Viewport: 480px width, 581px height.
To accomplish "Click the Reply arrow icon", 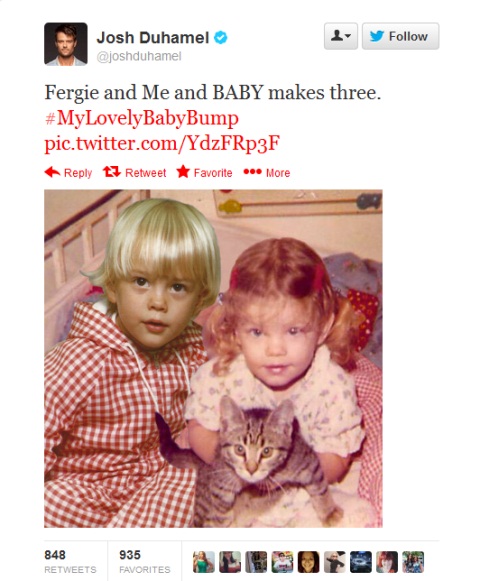I will [x=52, y=172].
